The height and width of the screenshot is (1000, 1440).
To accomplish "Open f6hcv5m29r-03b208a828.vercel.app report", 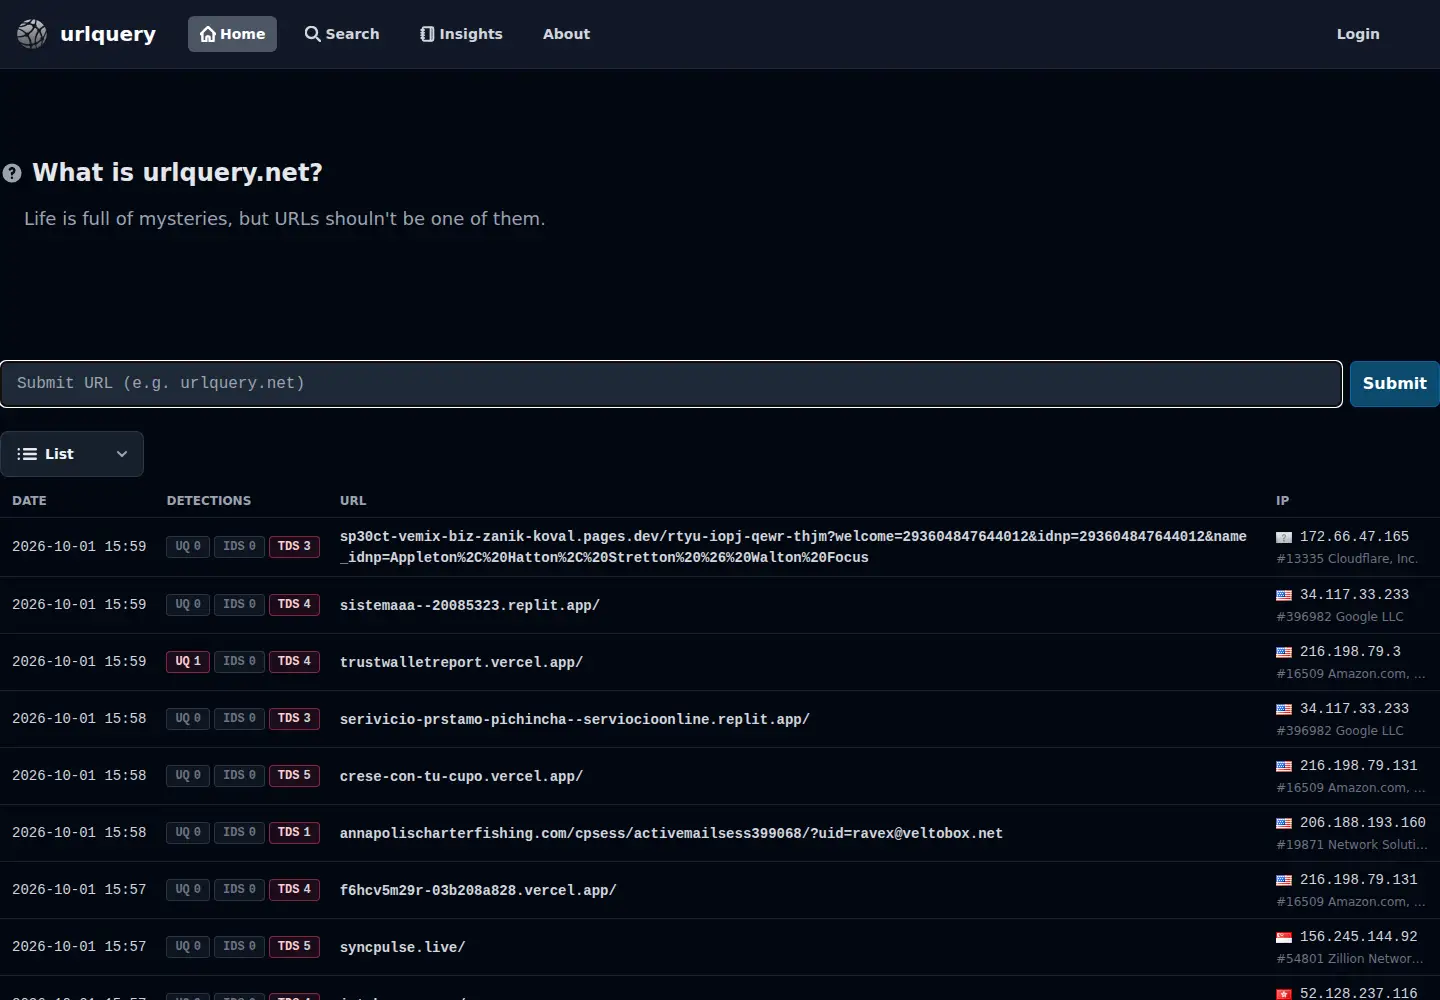I will (x=478, y=890).
